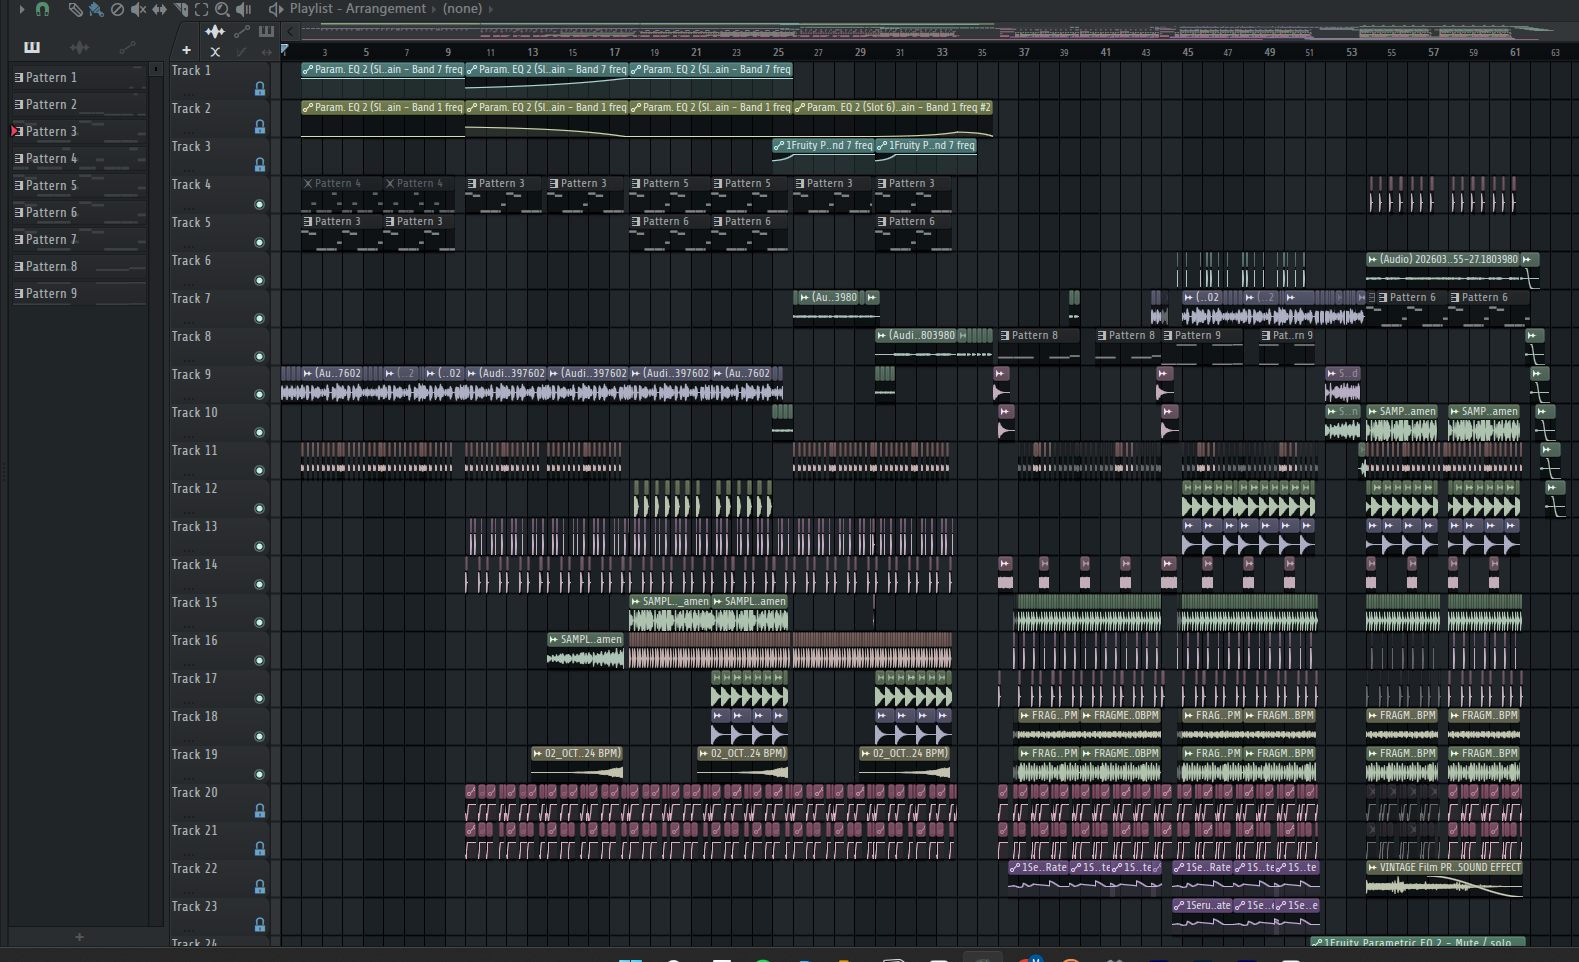Select the Track 14 header label
This screenshot has height=962, width=1579.
click(x=194, y=565)
